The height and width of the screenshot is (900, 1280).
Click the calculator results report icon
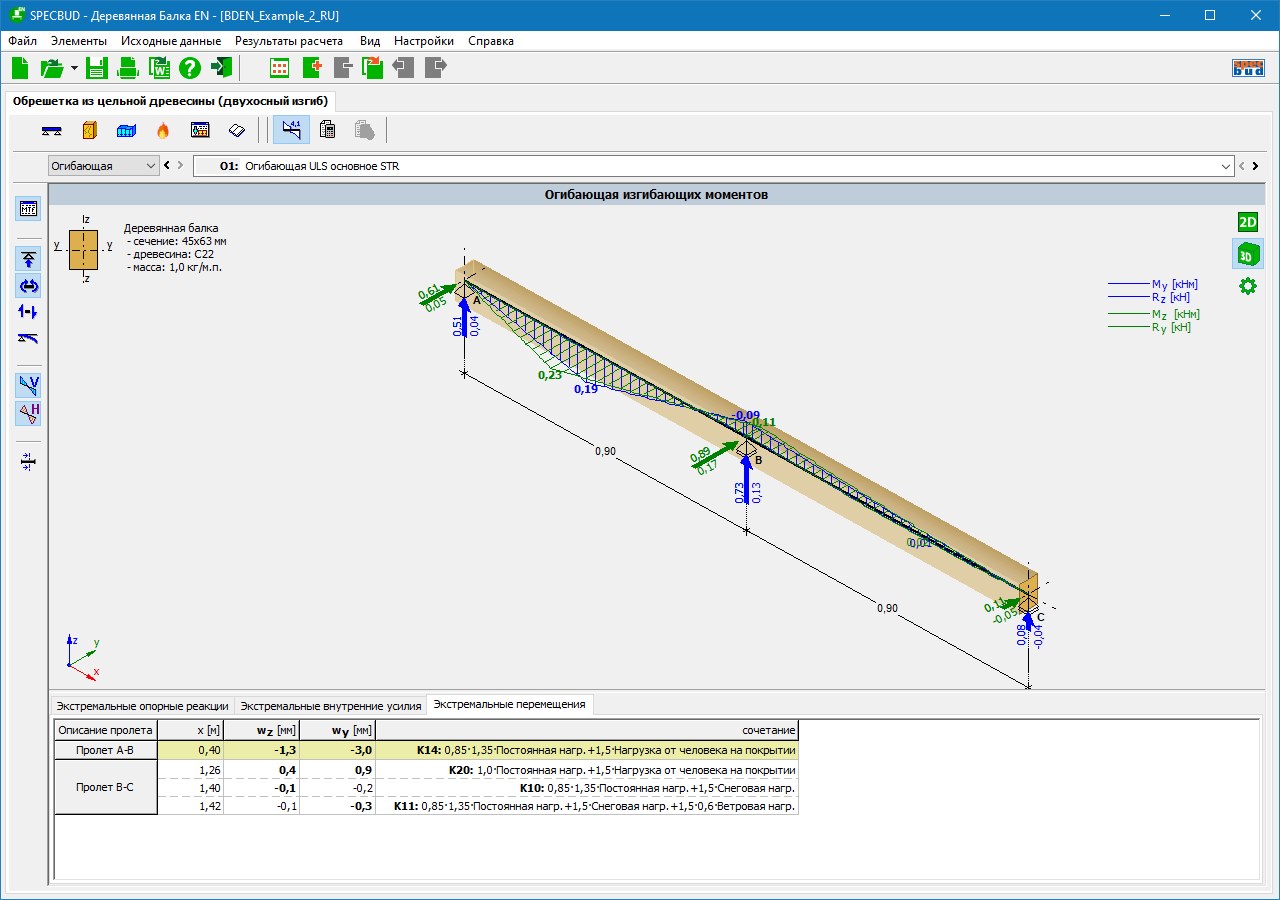pyautogui.click(x=327, y=130)
